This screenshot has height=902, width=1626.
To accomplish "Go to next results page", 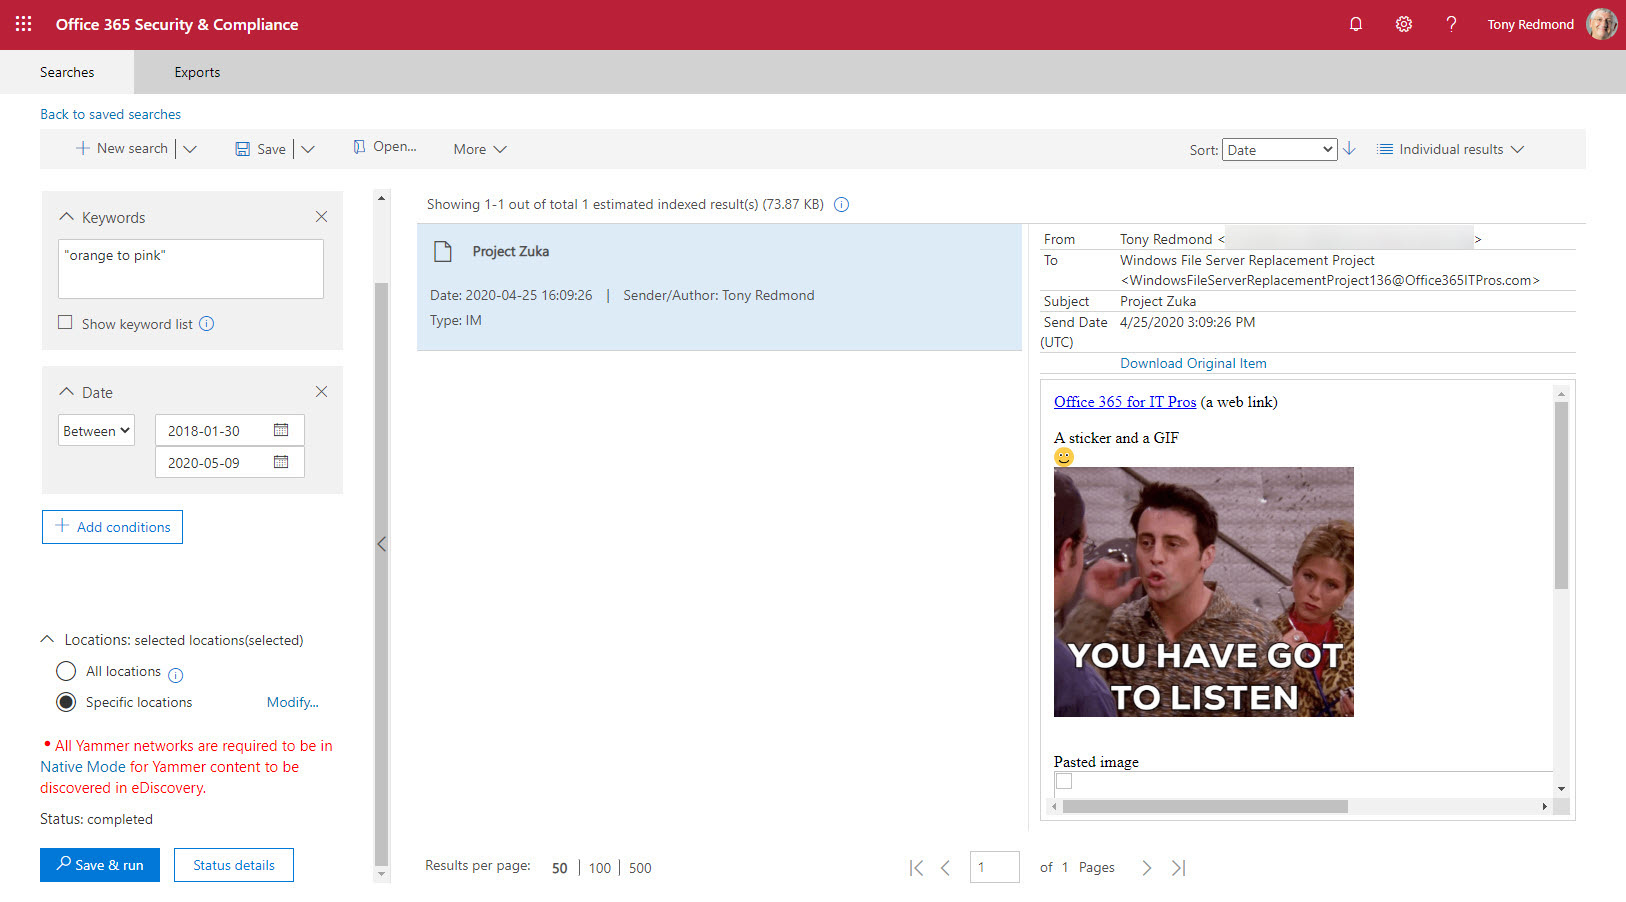I will pos(1147,868).
